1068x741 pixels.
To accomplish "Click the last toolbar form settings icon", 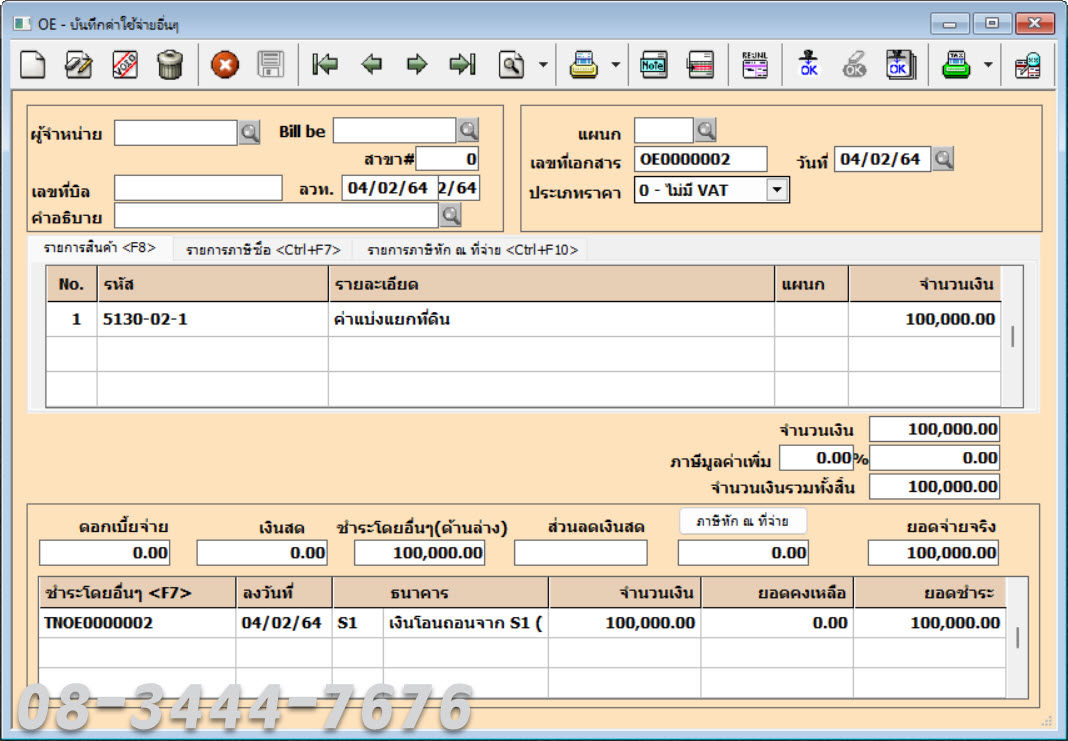I will (x=1028, y=65).
